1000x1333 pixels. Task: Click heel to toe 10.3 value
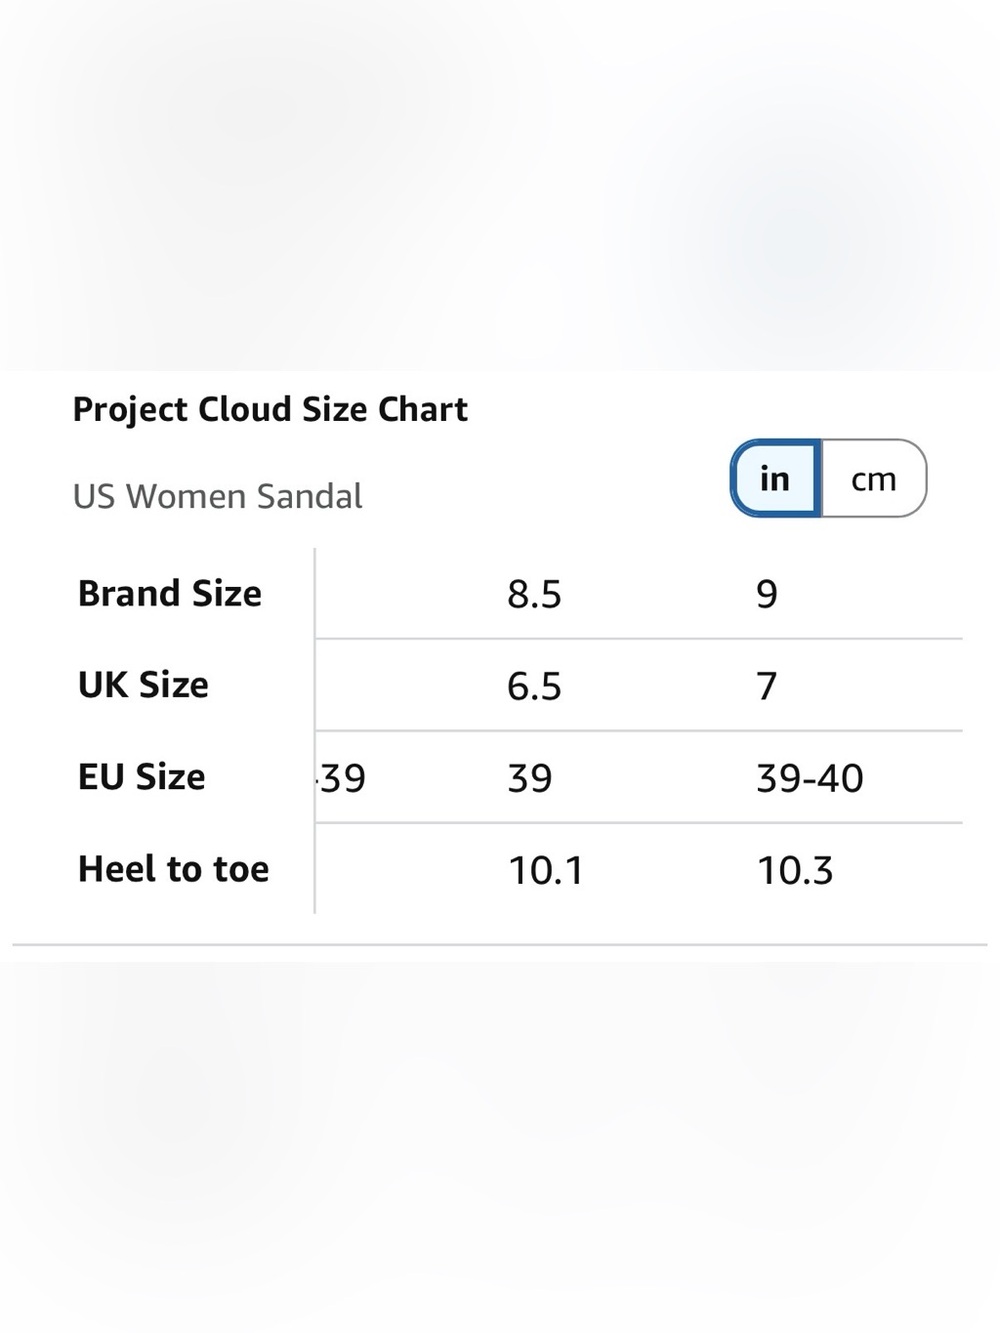(795, 871)
